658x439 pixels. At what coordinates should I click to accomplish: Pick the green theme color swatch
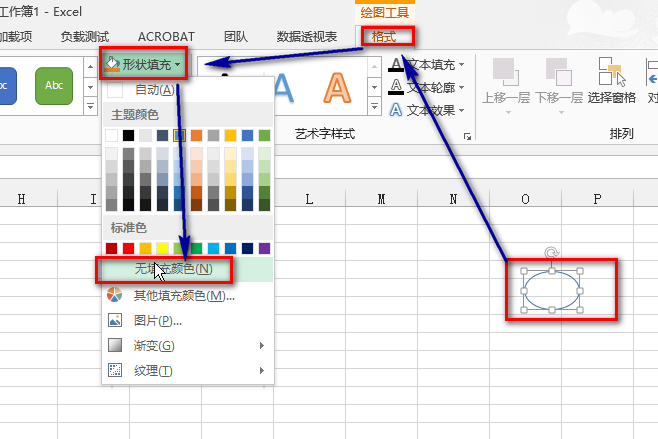point(264,136)
